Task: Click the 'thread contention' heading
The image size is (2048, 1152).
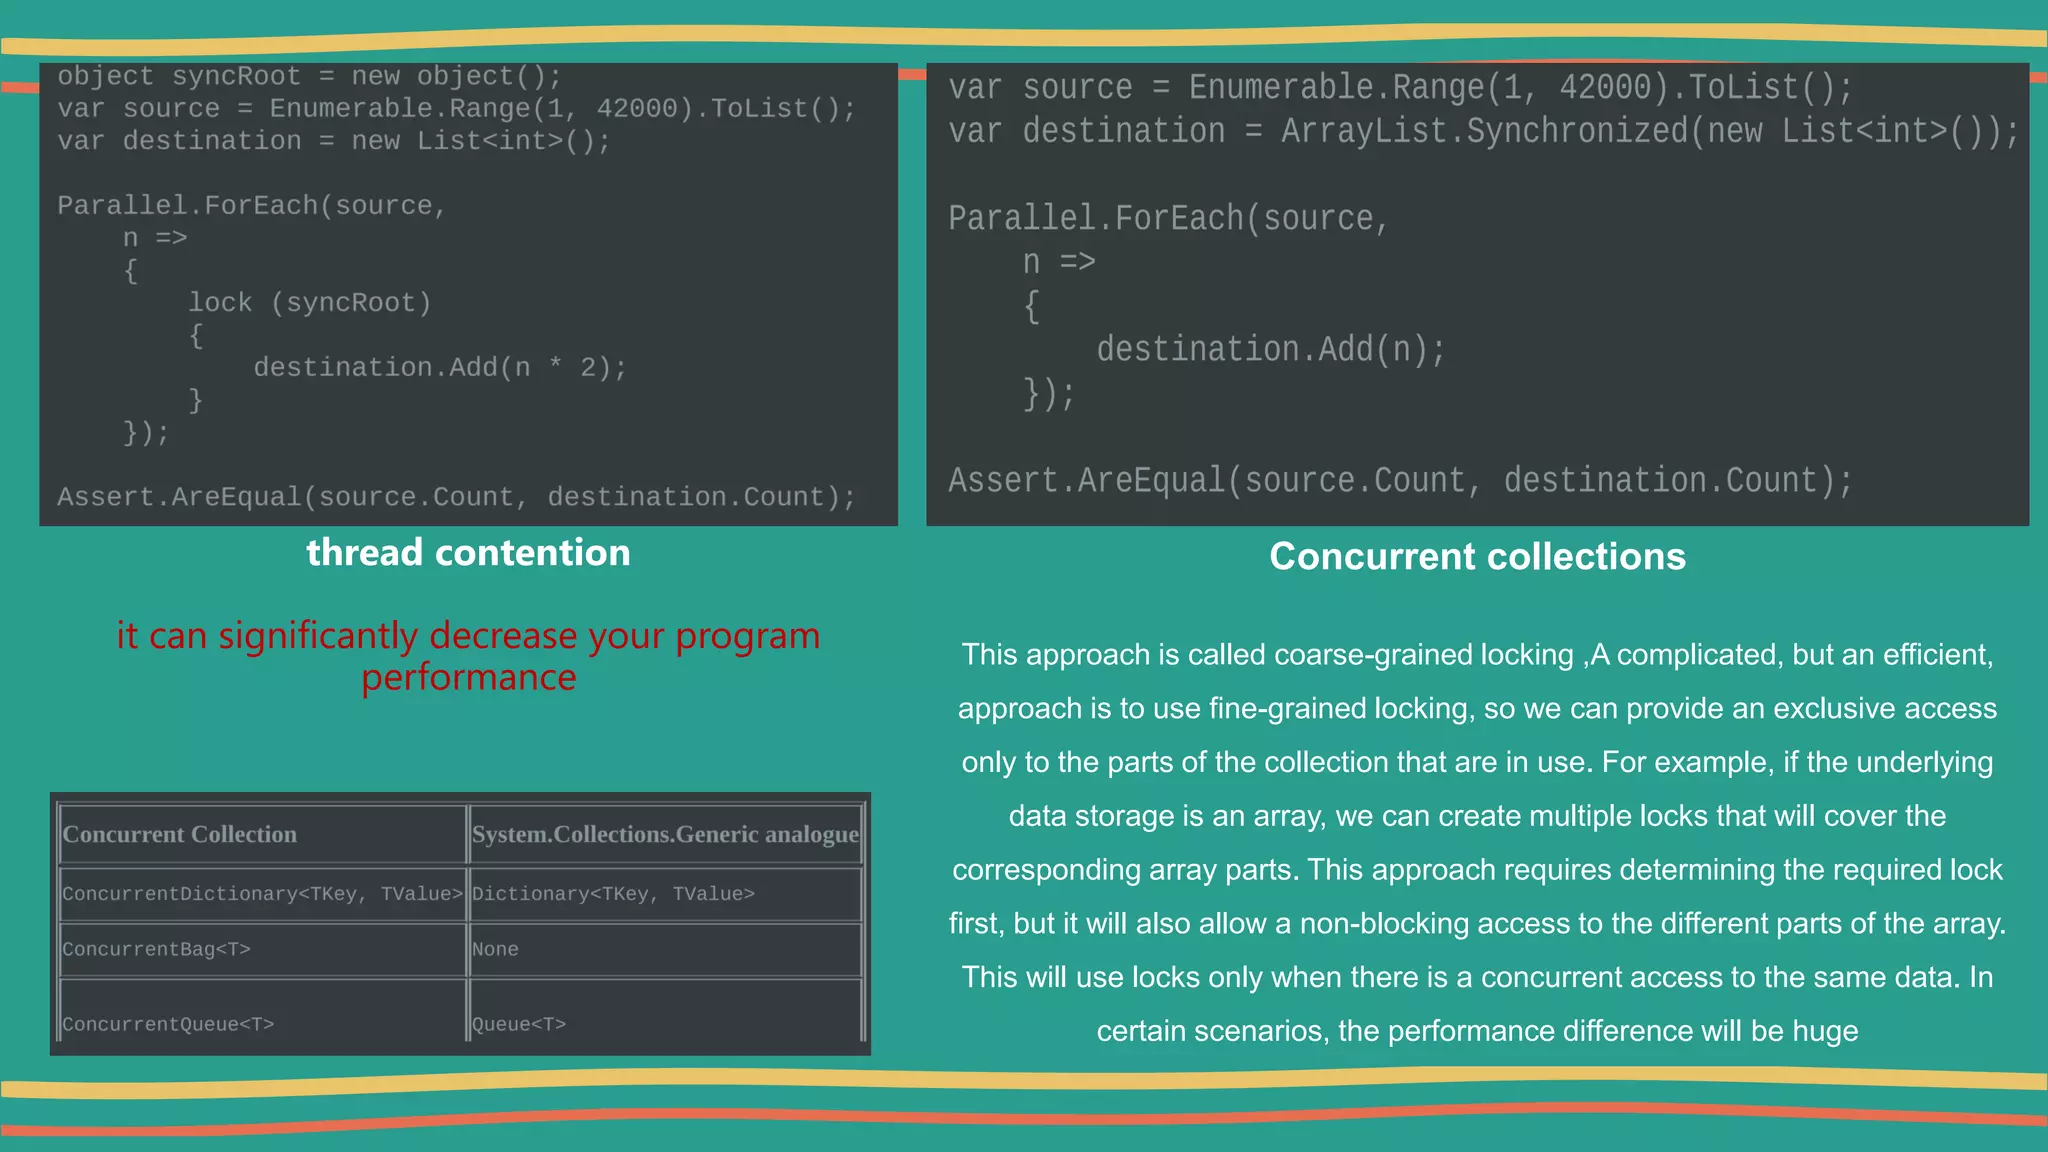Action: click(x=468, y=553)
